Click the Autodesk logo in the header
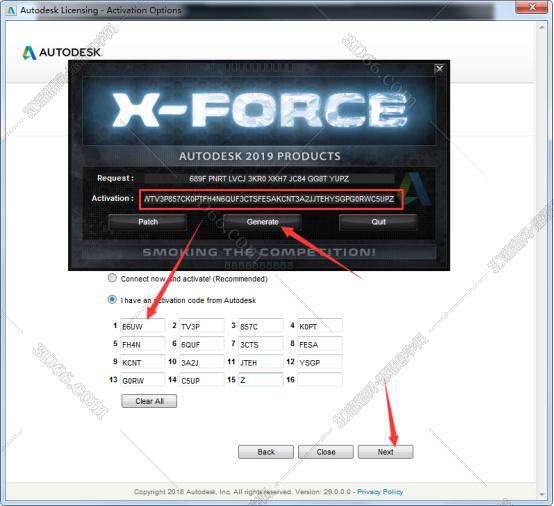Viewport: 554px width, 506px height. coord(62,53)
